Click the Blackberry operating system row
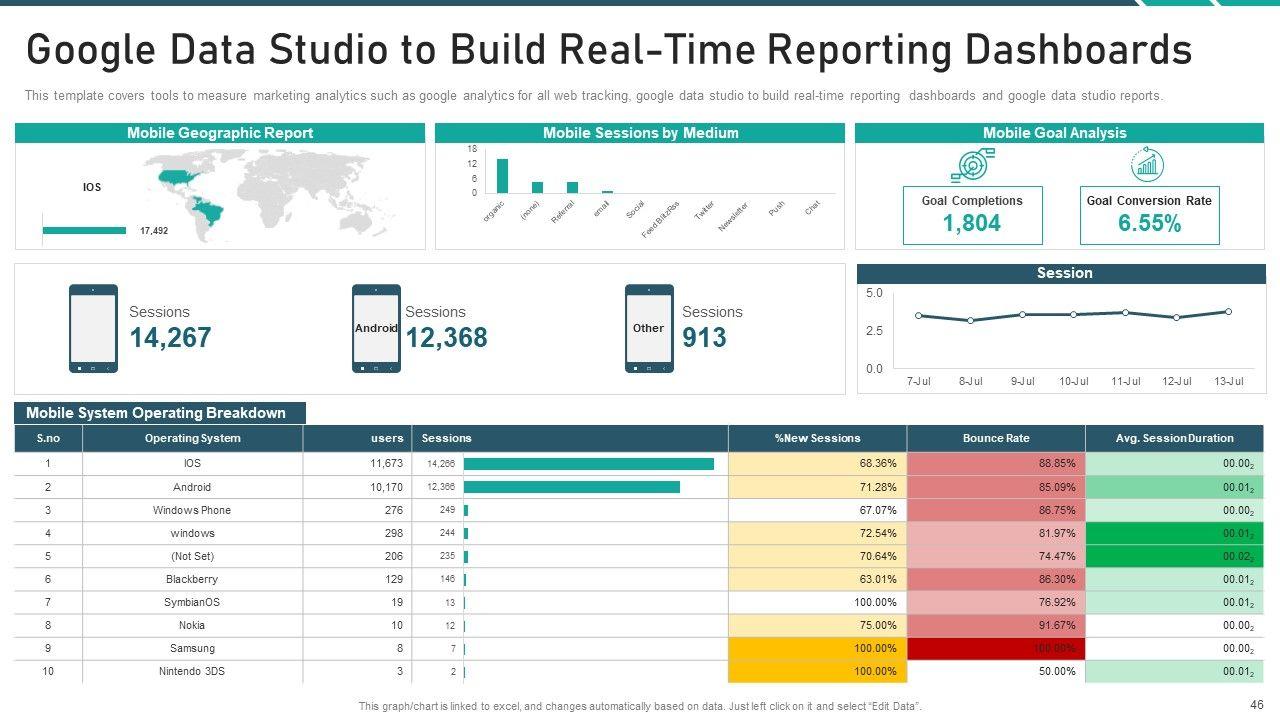The height and width of the screenshot is (720, 1280). [x=192, y=579]
